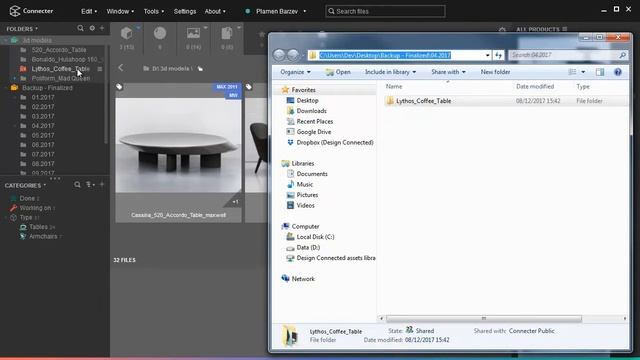
Task: Filter by other files document icon
Action: click(x=227, y=33)
